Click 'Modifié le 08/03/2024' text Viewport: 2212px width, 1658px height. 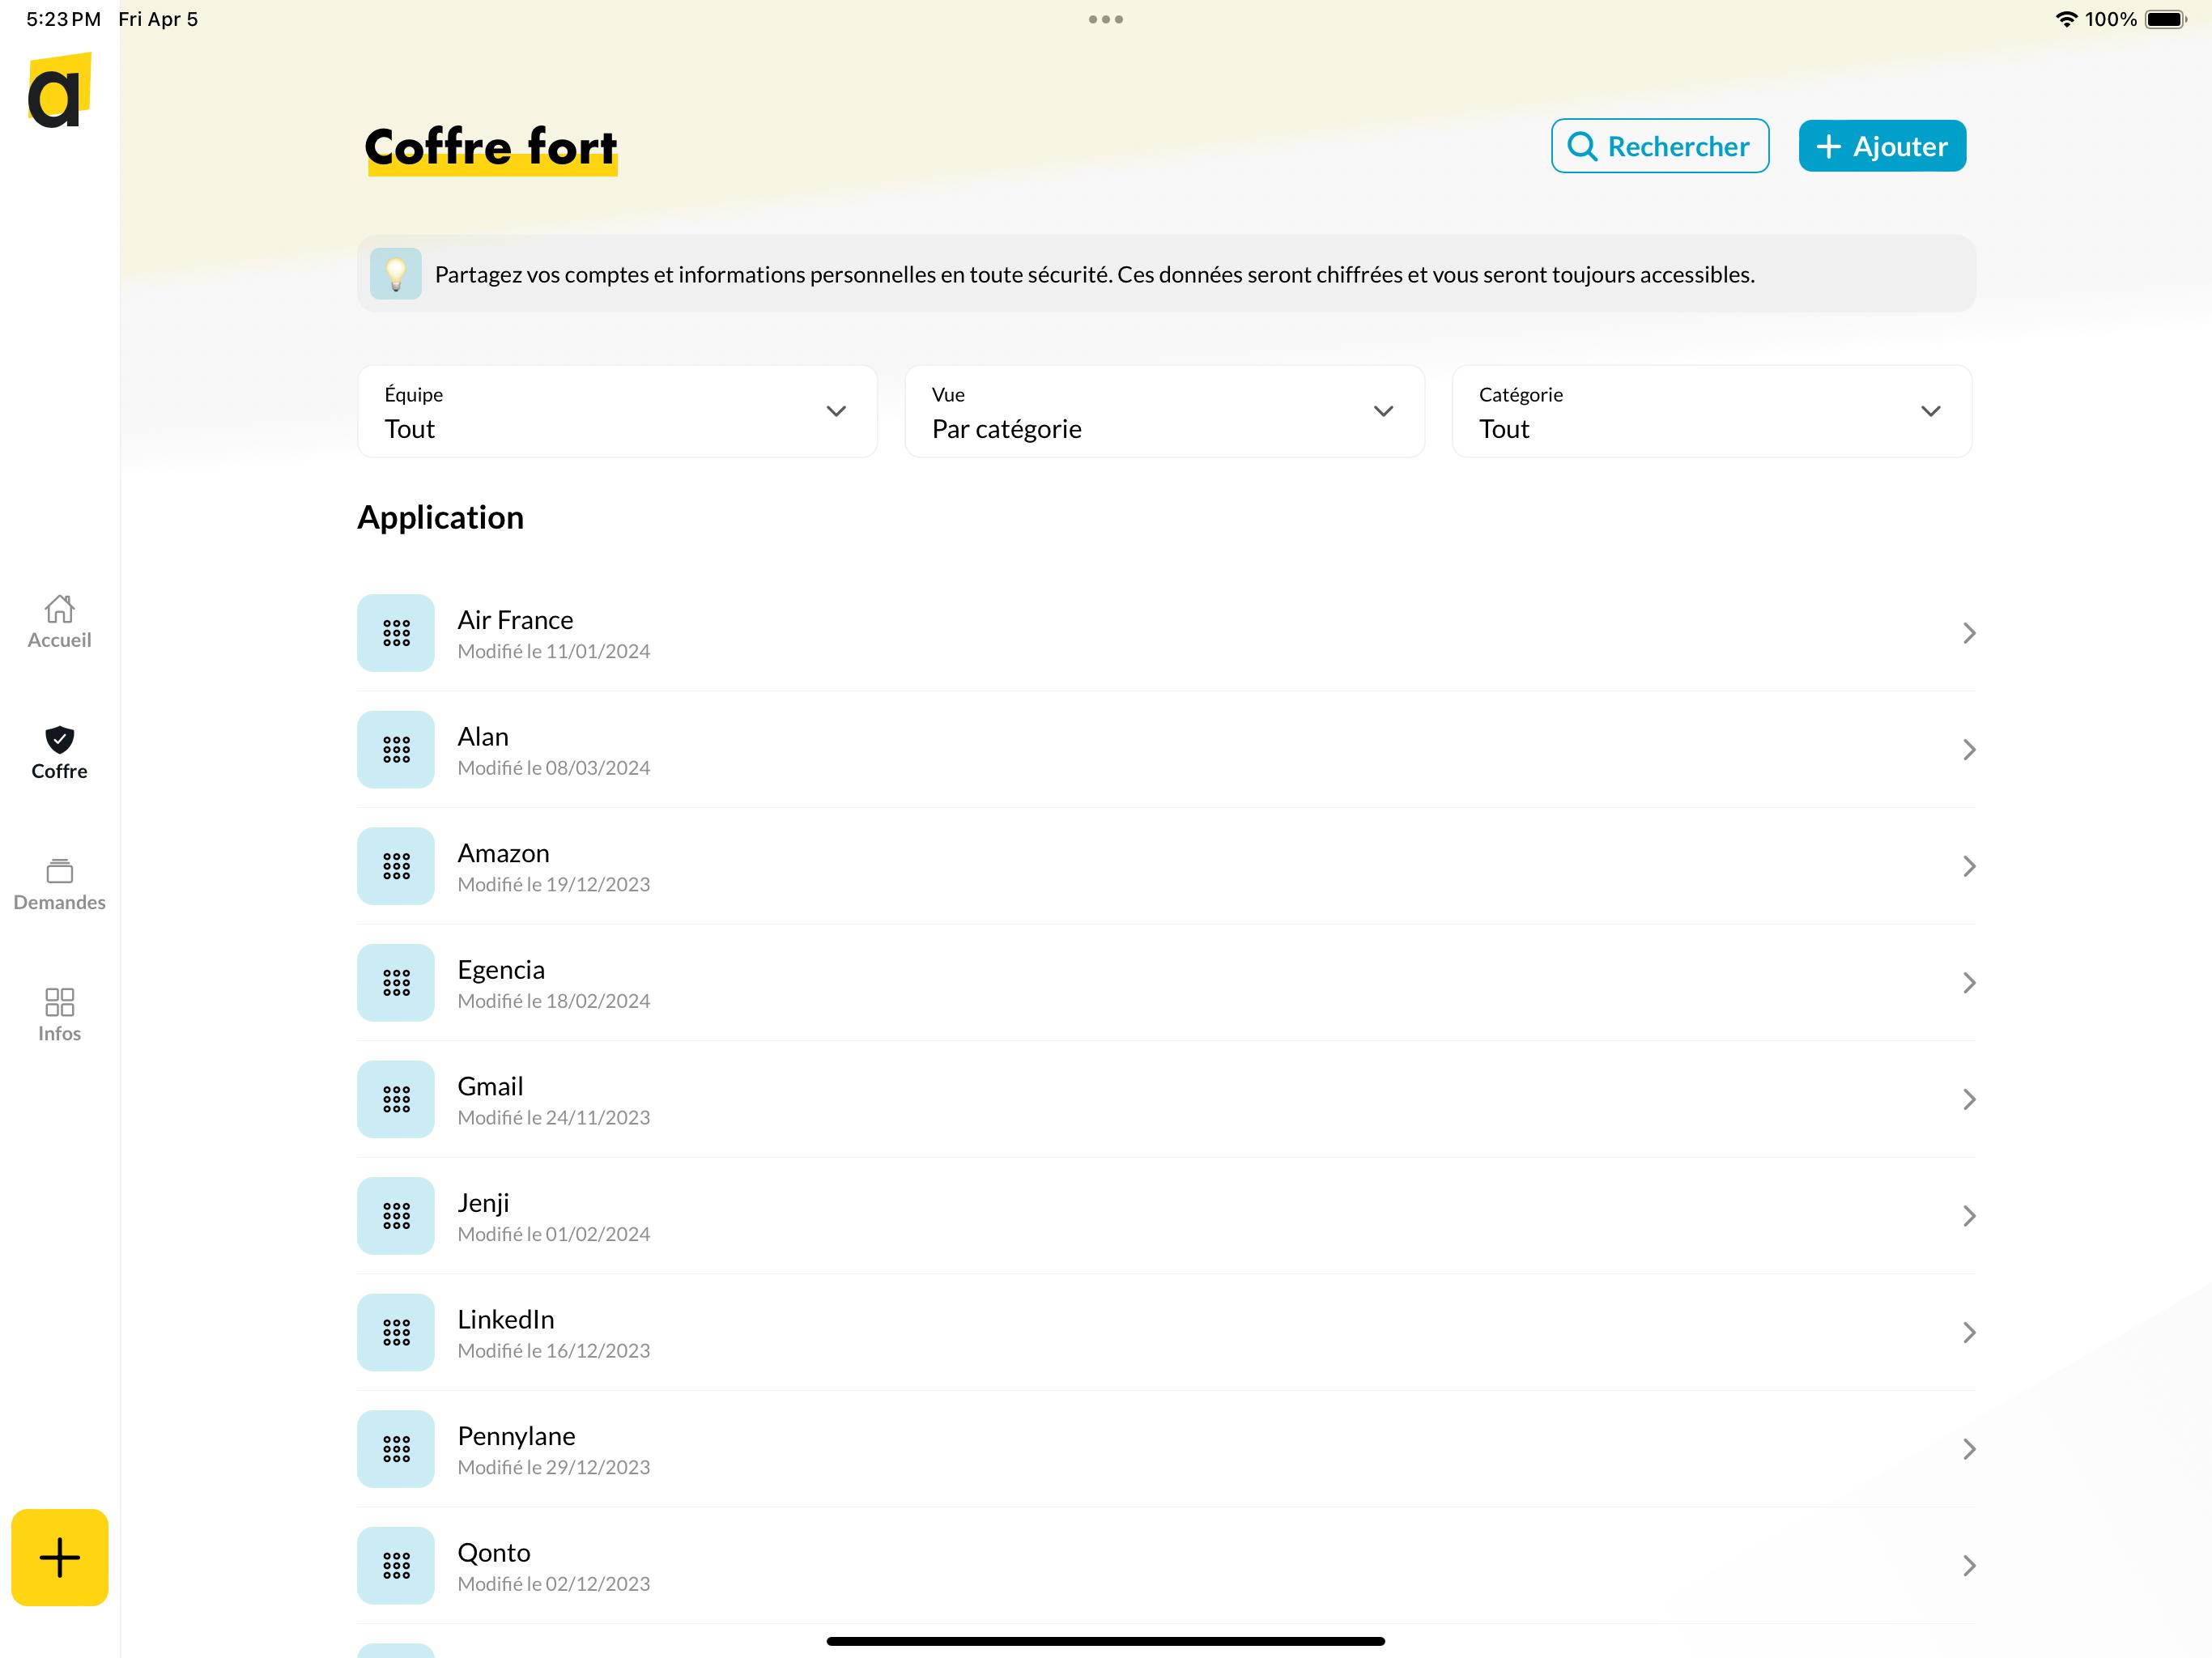pyautogui.click(x=554, y=768)
